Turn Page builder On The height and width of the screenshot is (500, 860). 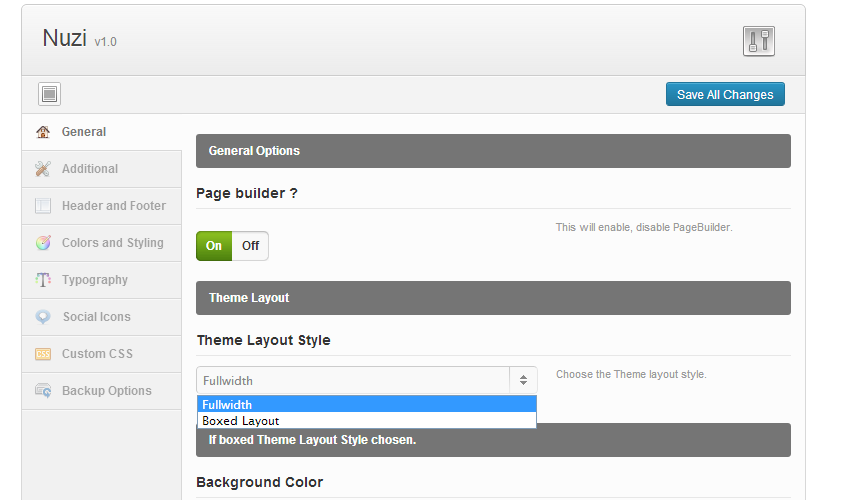pos(214,246)
